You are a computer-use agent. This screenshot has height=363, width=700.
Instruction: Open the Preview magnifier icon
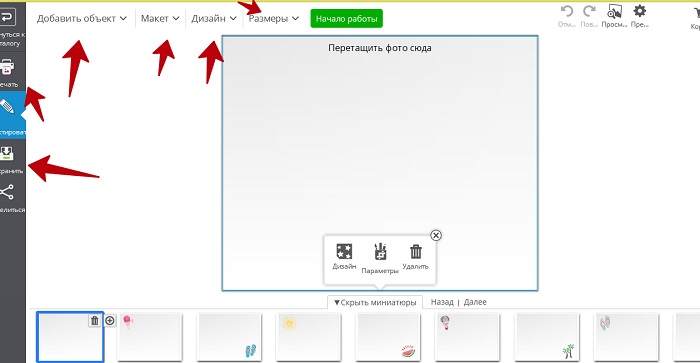615,11
